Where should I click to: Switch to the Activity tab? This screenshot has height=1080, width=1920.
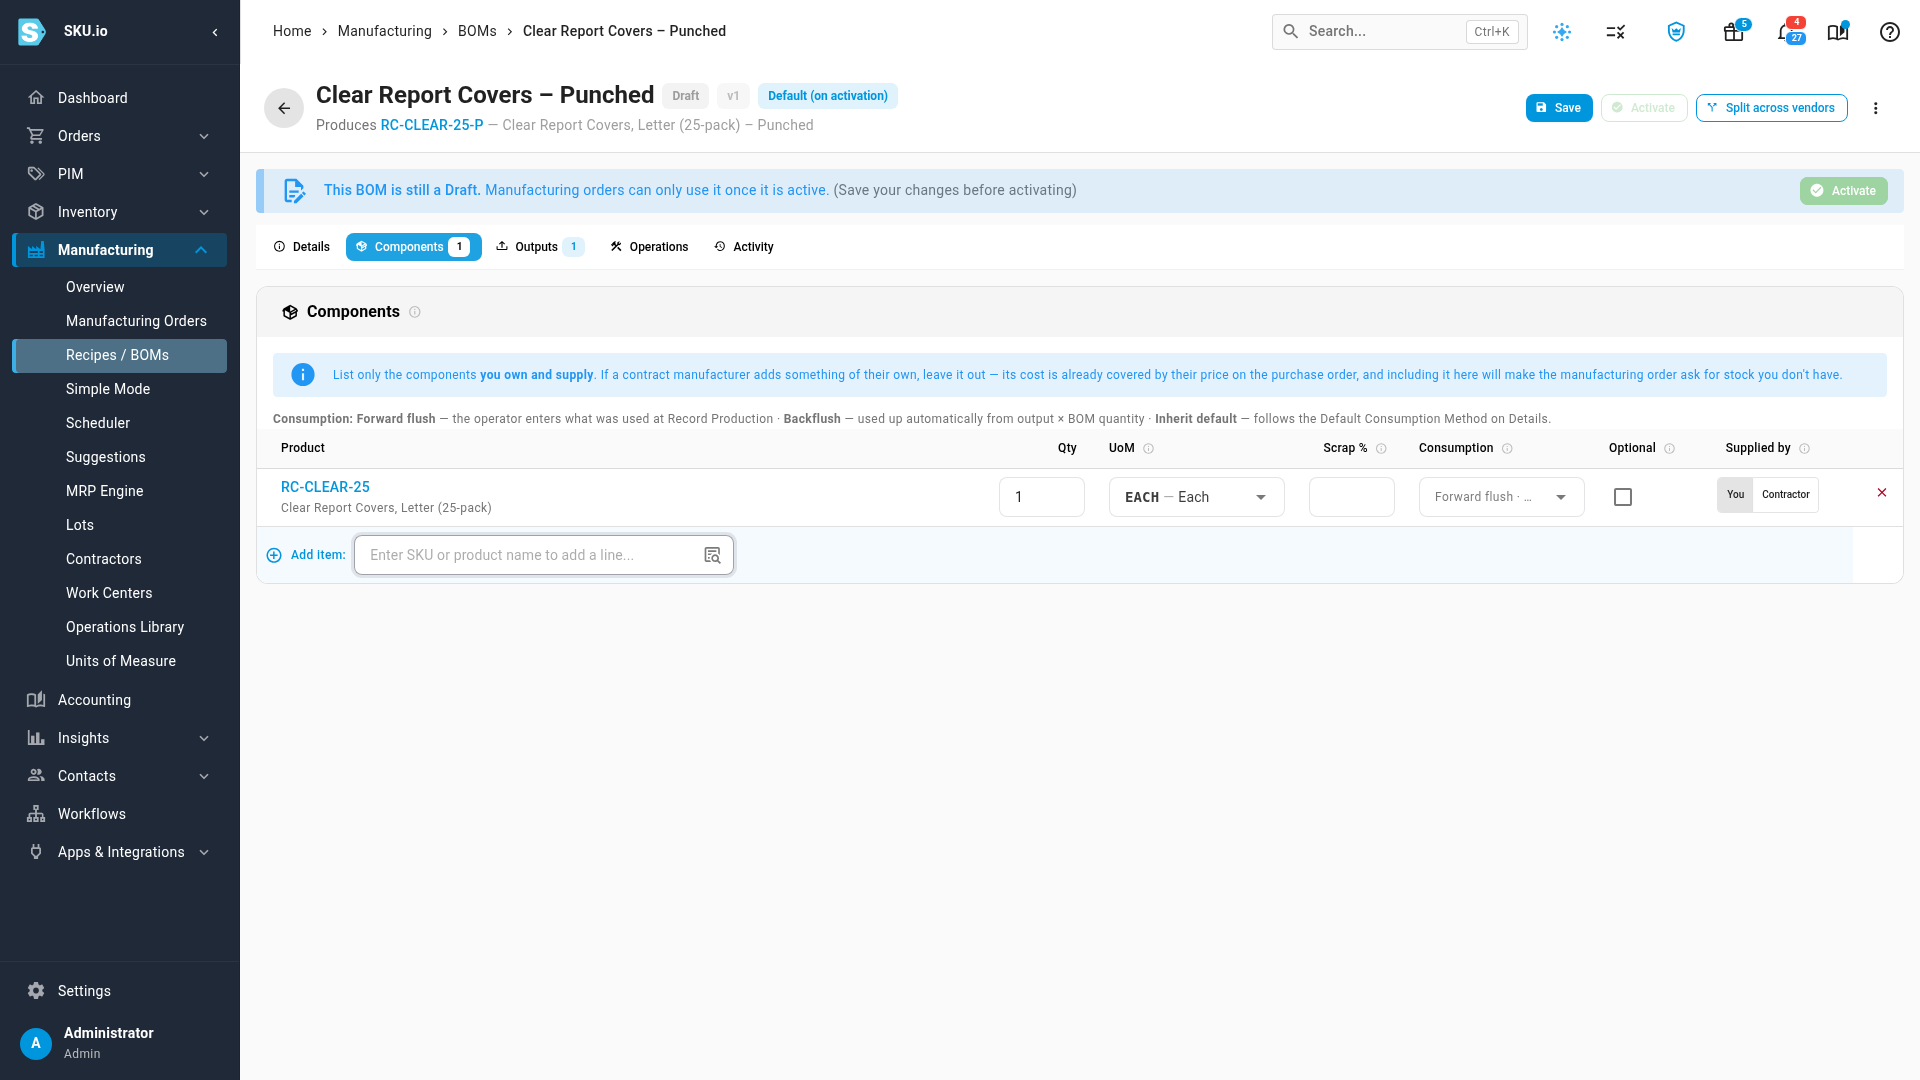pyautogui.click(x=743, y=247)
